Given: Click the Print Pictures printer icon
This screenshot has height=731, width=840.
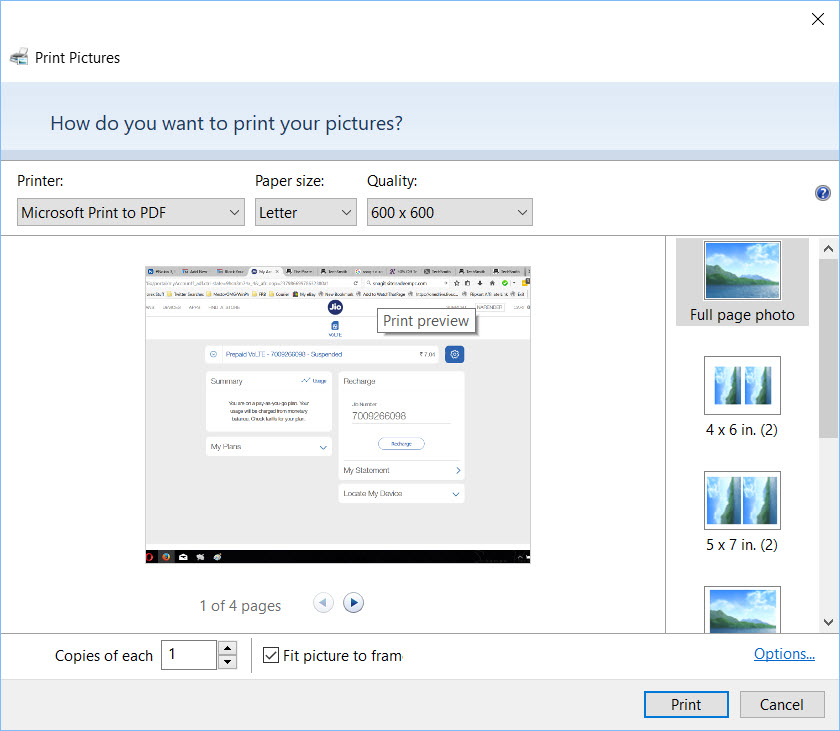Looking at the screenshot, I should click(x=19, y=57).
